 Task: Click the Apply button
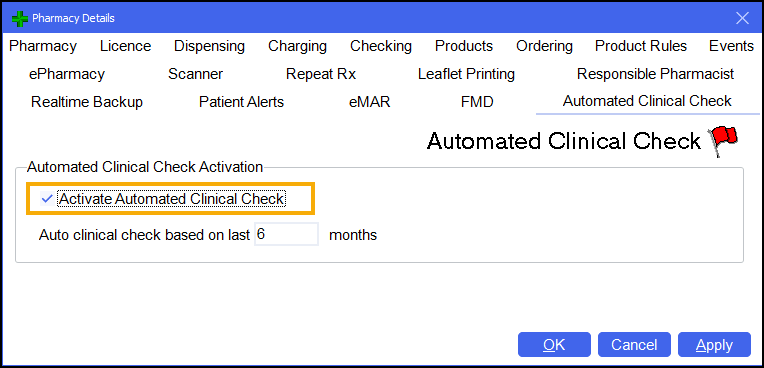click(x=714, y=345)
